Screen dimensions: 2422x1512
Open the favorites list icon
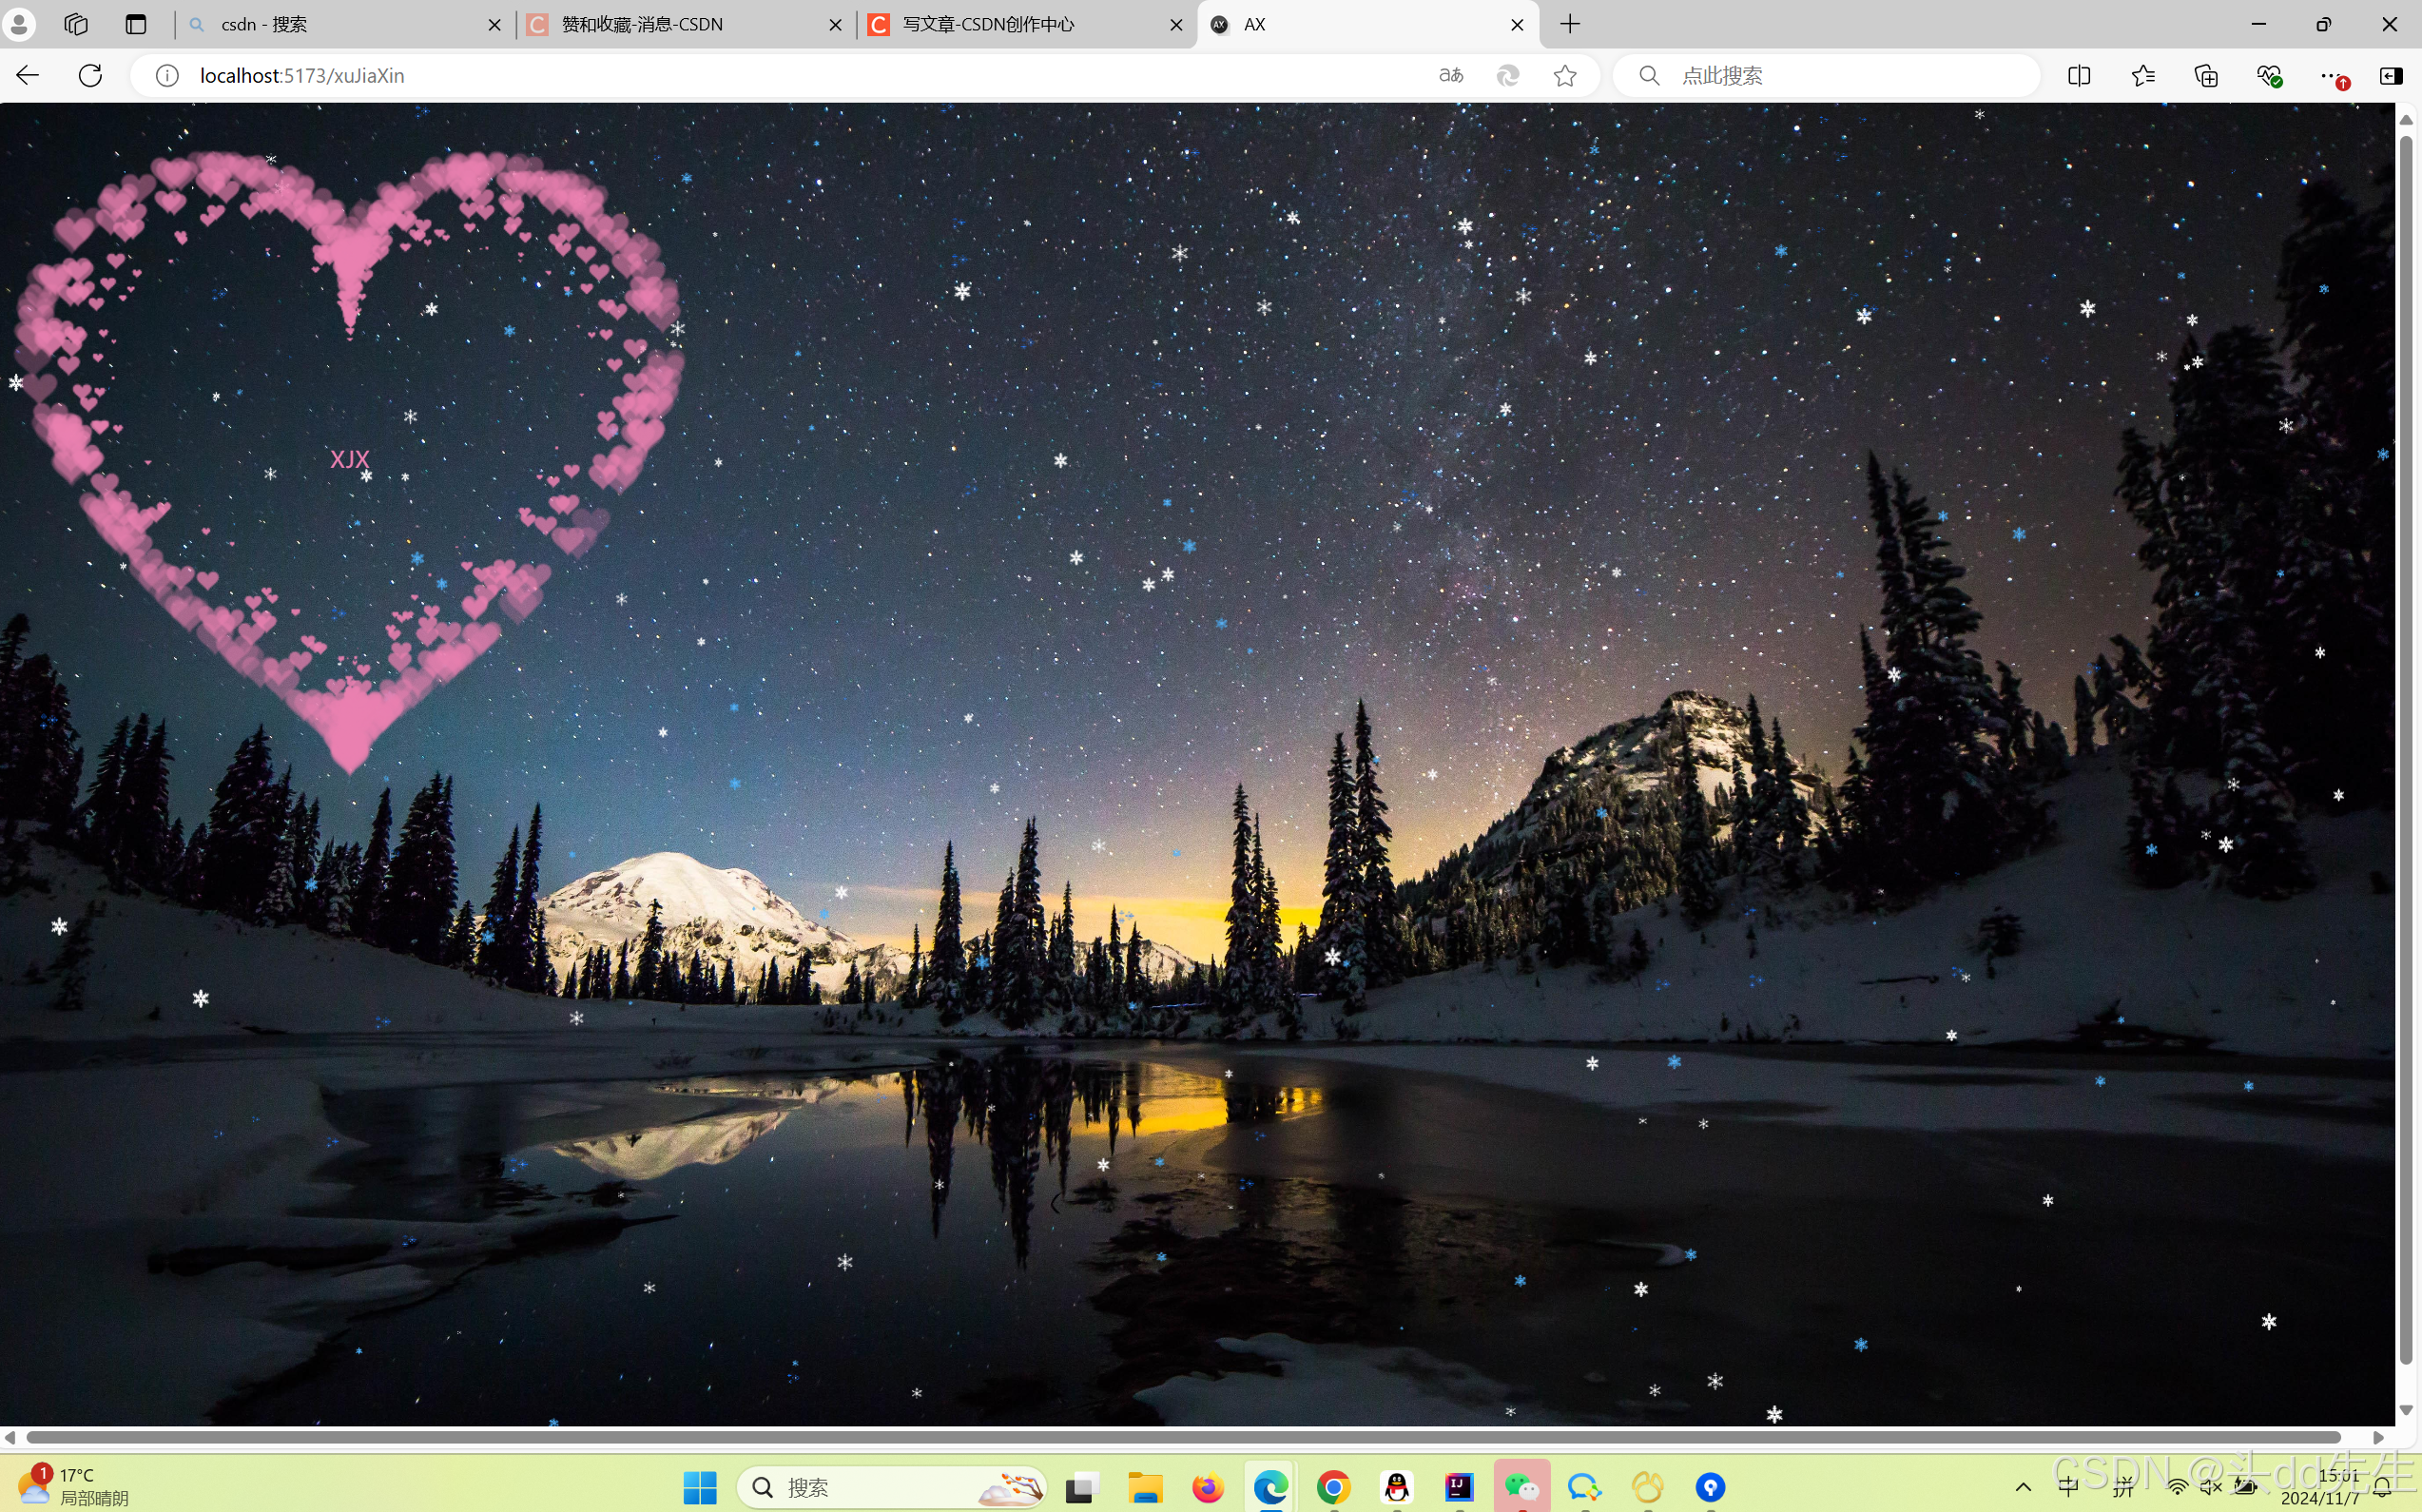(2143, 75)
